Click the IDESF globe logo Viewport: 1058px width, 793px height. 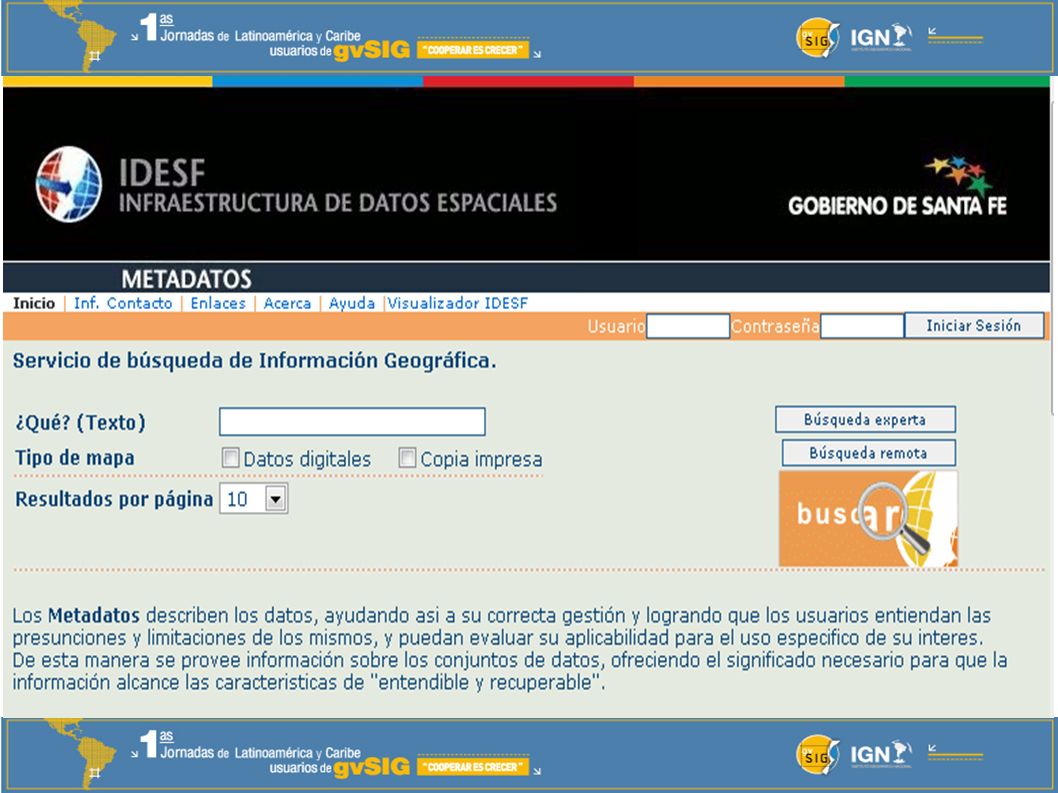point(69,184)
